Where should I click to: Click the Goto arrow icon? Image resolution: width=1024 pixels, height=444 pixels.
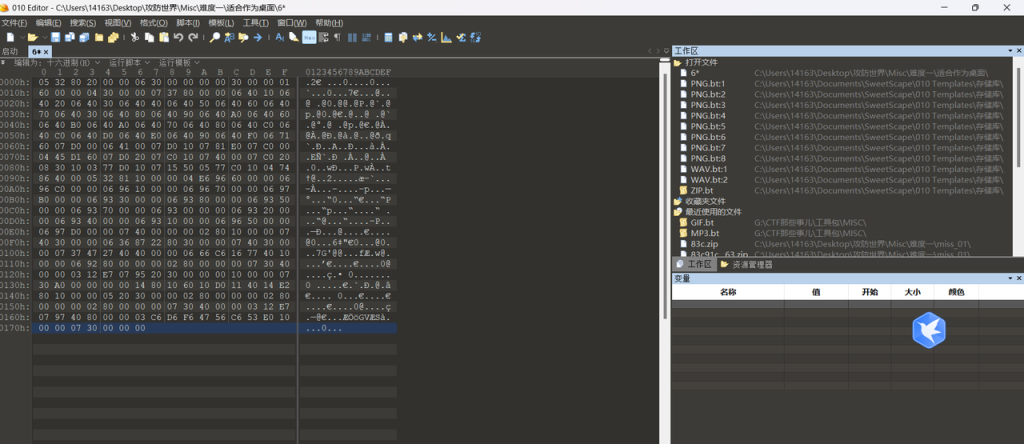[x=258, y=38]
